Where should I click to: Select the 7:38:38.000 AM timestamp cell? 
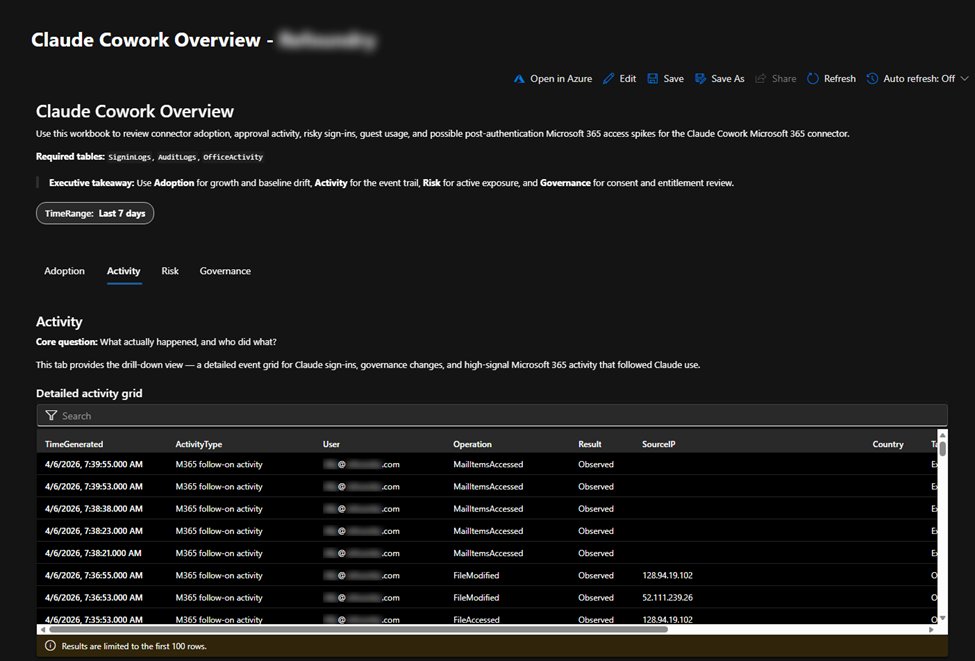[x=93, y=509]
